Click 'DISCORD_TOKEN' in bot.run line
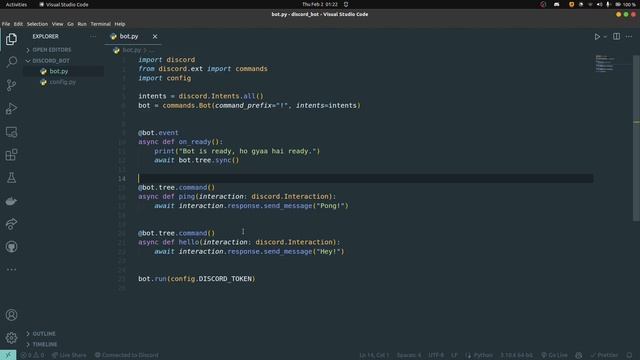Viewport: 640px width, 360px height. [225, 279]
